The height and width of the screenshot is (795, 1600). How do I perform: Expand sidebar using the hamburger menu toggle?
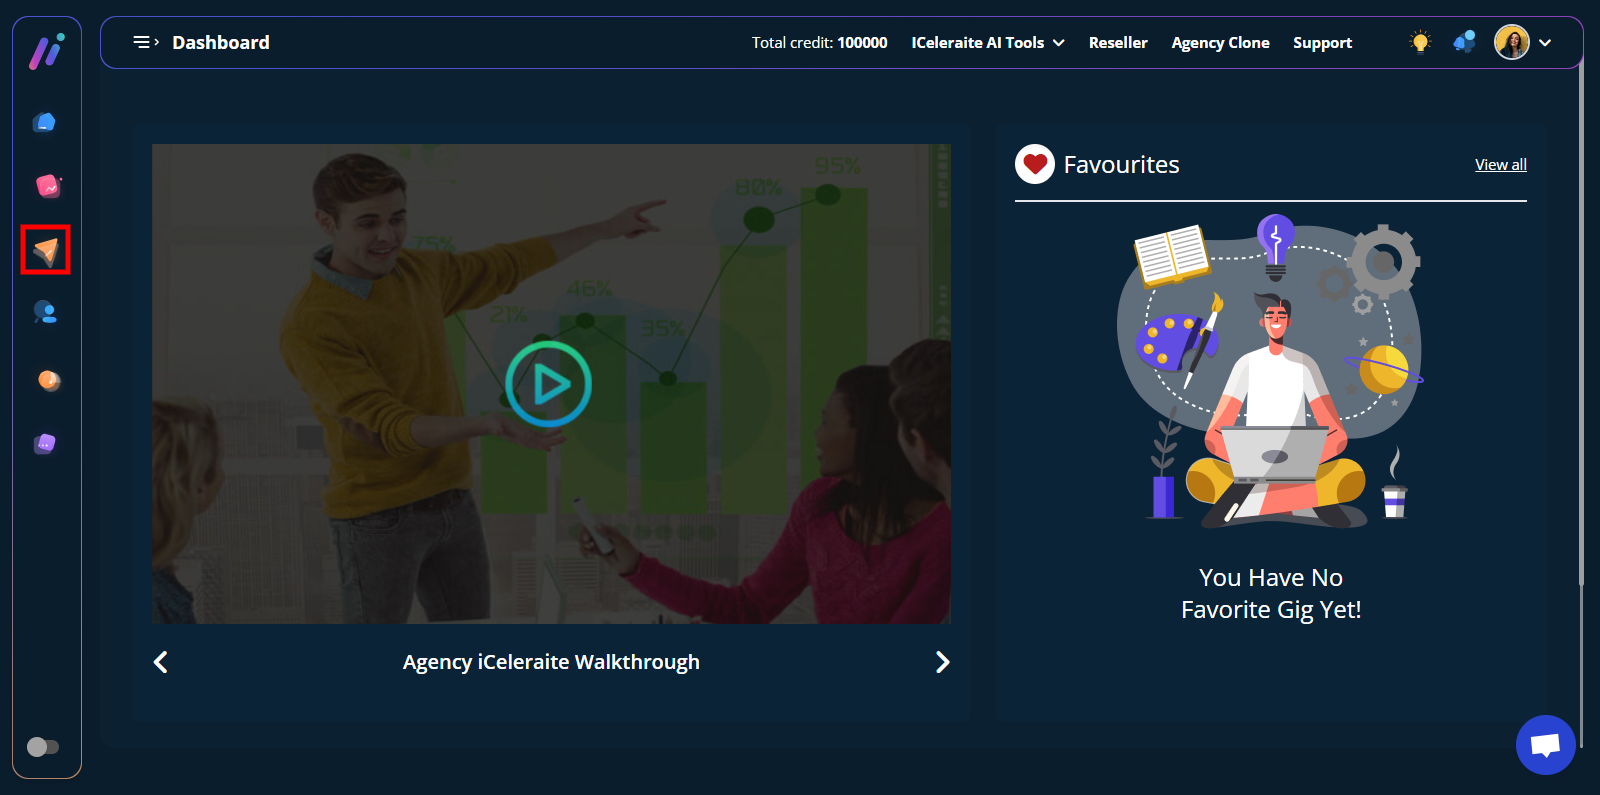(x=146, y=42)
